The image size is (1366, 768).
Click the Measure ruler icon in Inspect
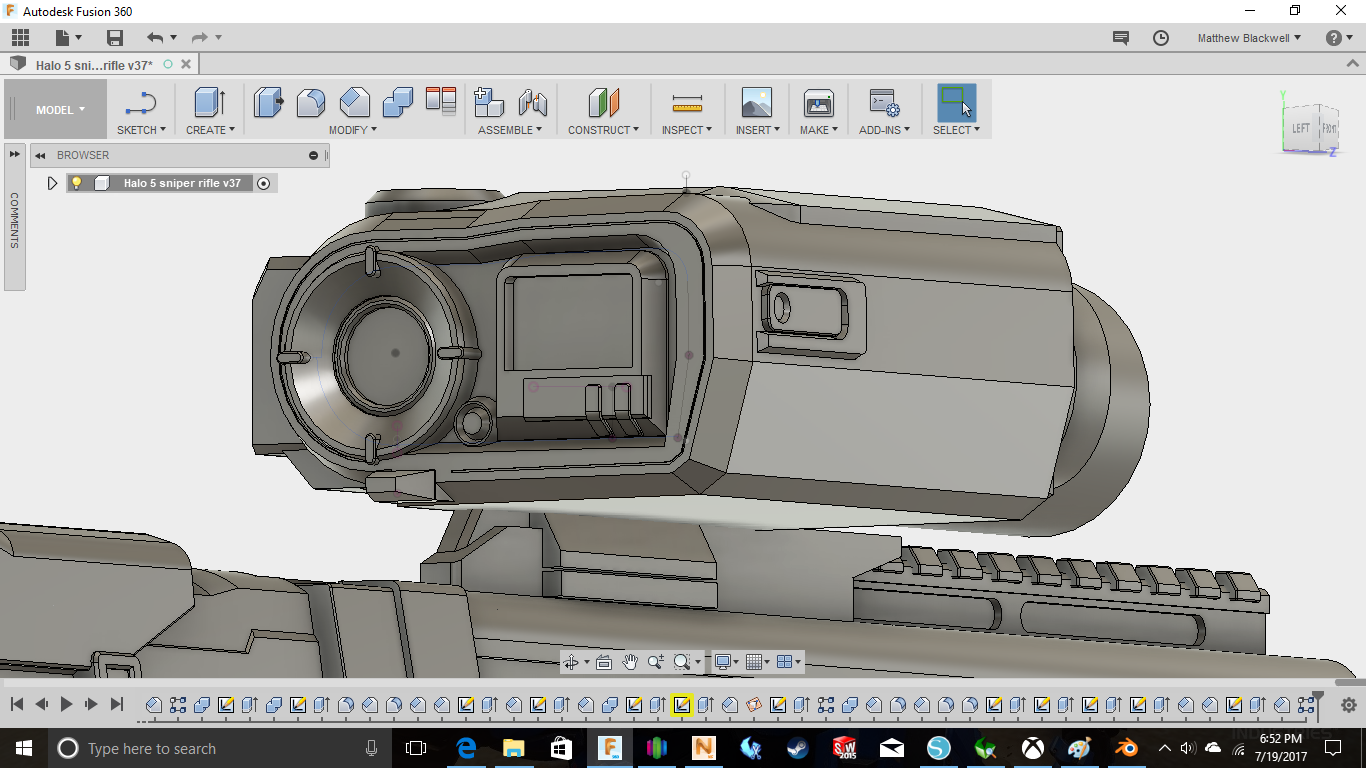pos(687,102)
